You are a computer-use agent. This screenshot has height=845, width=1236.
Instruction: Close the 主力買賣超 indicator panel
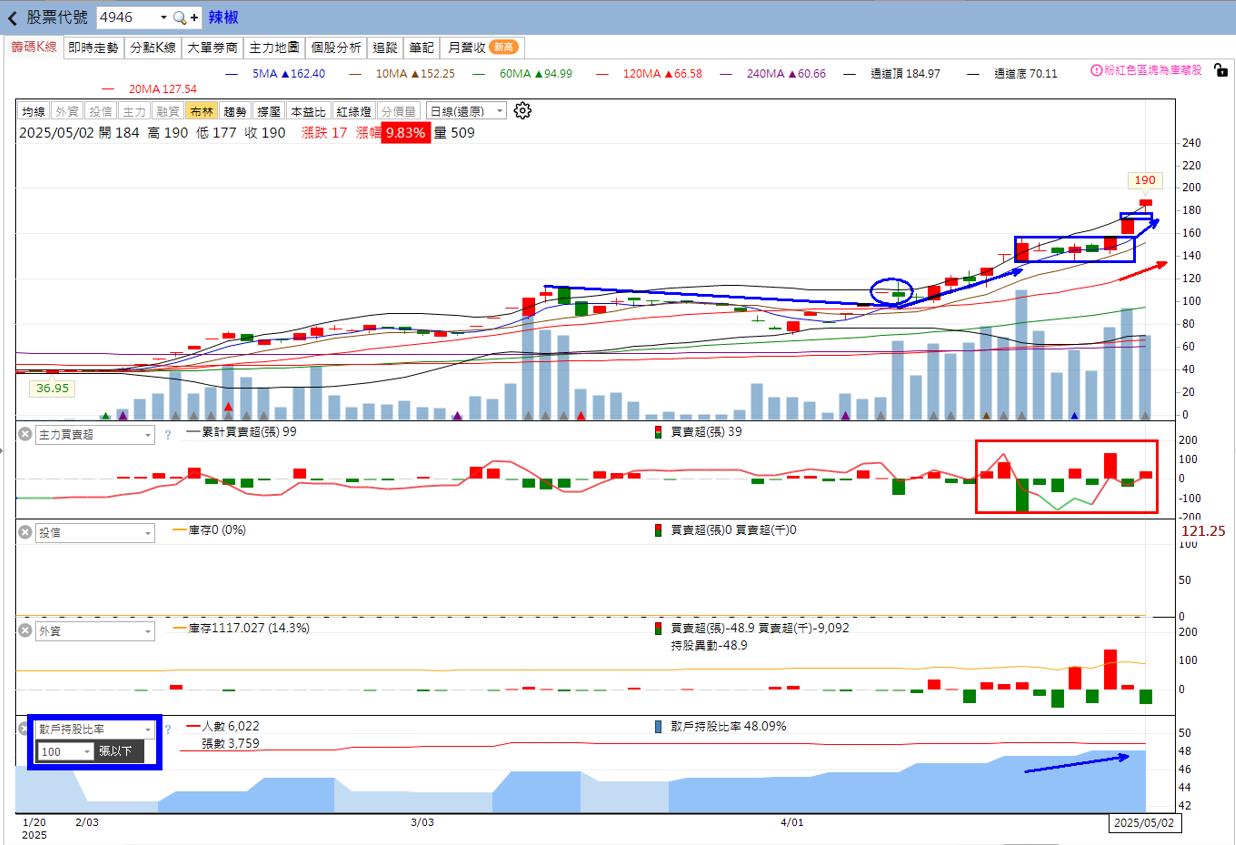tap(26, 434)
